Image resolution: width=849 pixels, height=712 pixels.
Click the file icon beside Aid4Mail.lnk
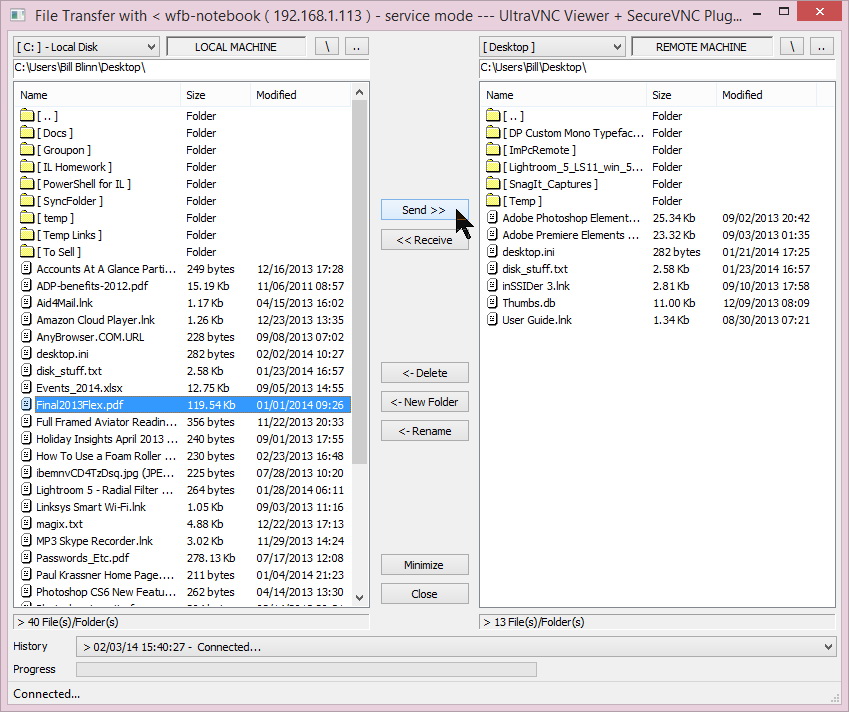(26, 303)
